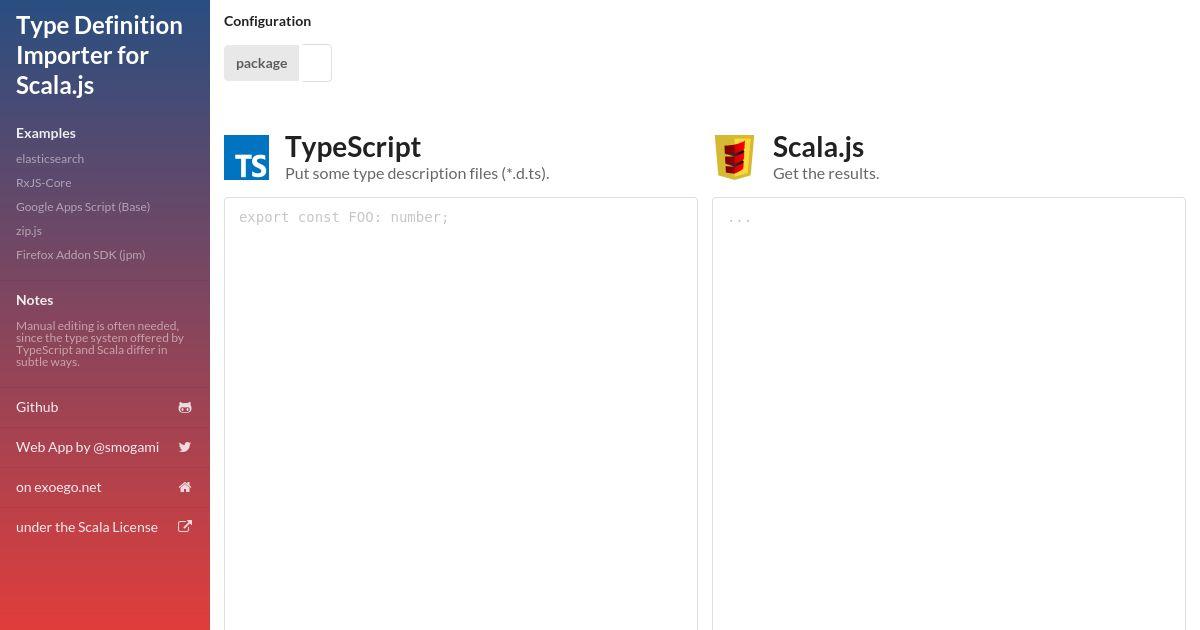Open Web App by @smogami link

tap(105, 447)
